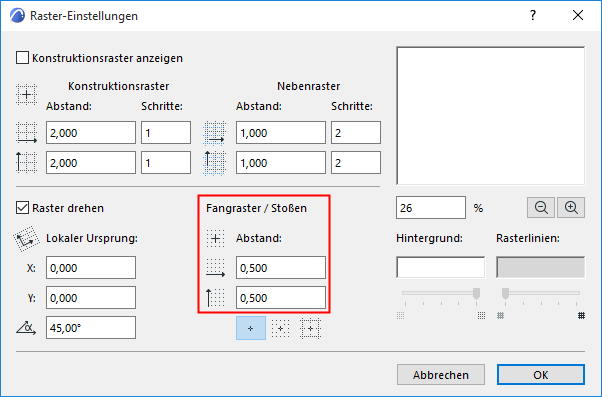
Task: Close the Raster-Einstellungen dialog
Action: click(578, 15)
